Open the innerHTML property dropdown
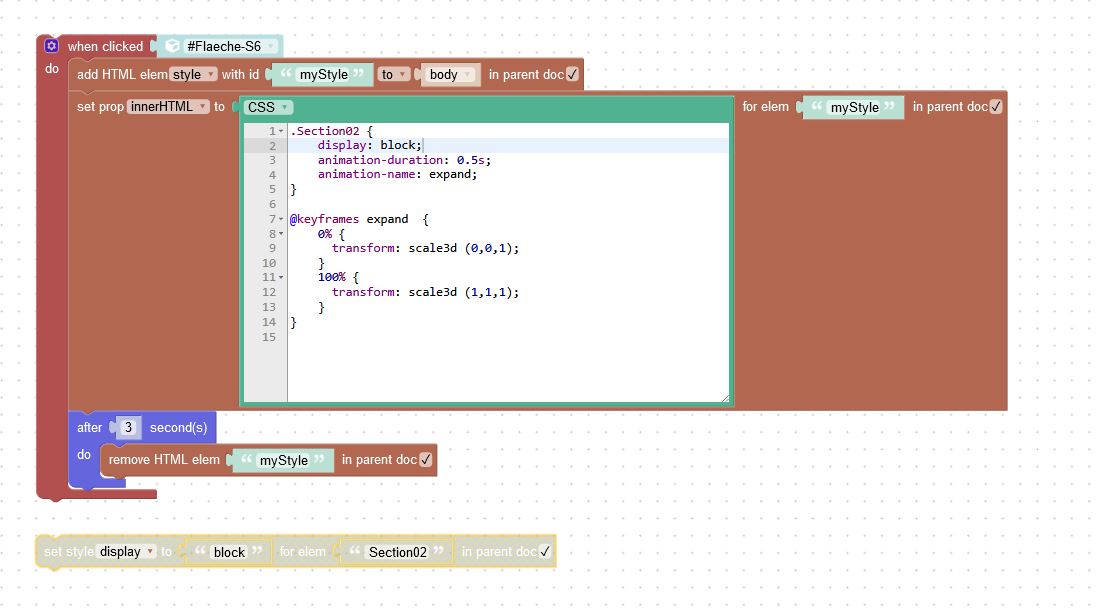Screen dimensions: 1099x613 tap(168, 106)
